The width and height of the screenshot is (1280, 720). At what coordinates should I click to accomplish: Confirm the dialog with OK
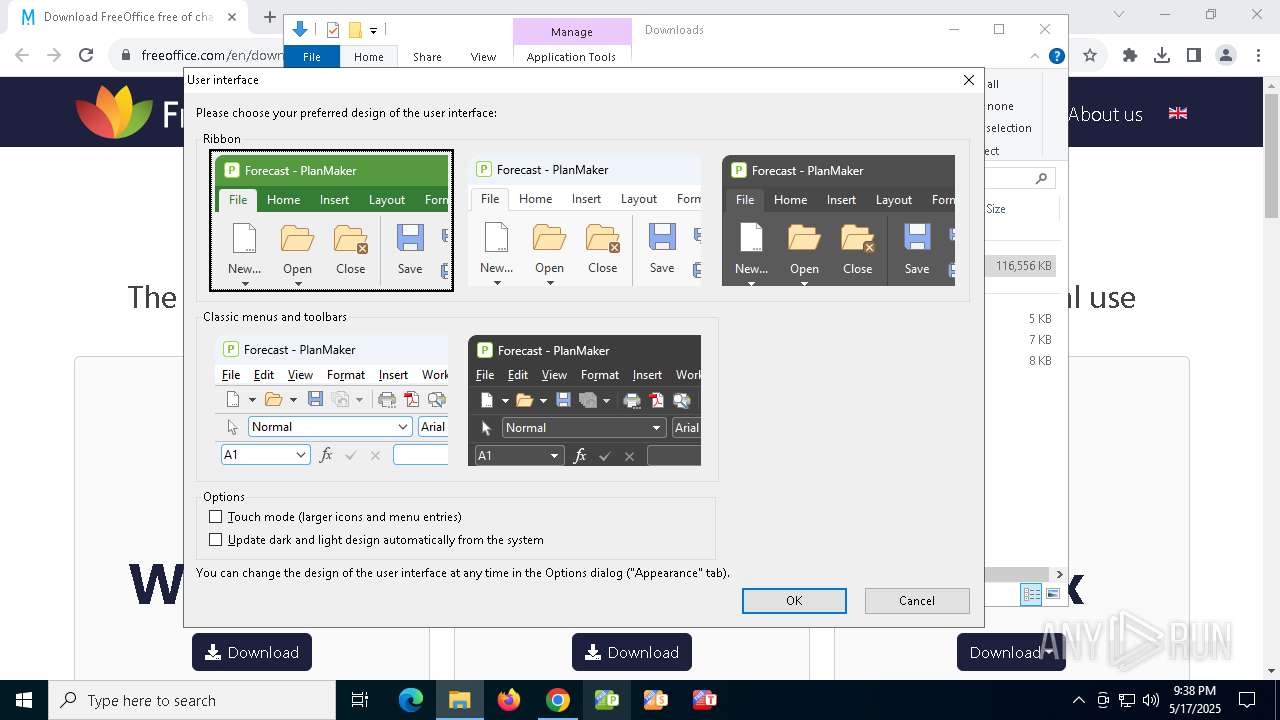click(794, 601)
